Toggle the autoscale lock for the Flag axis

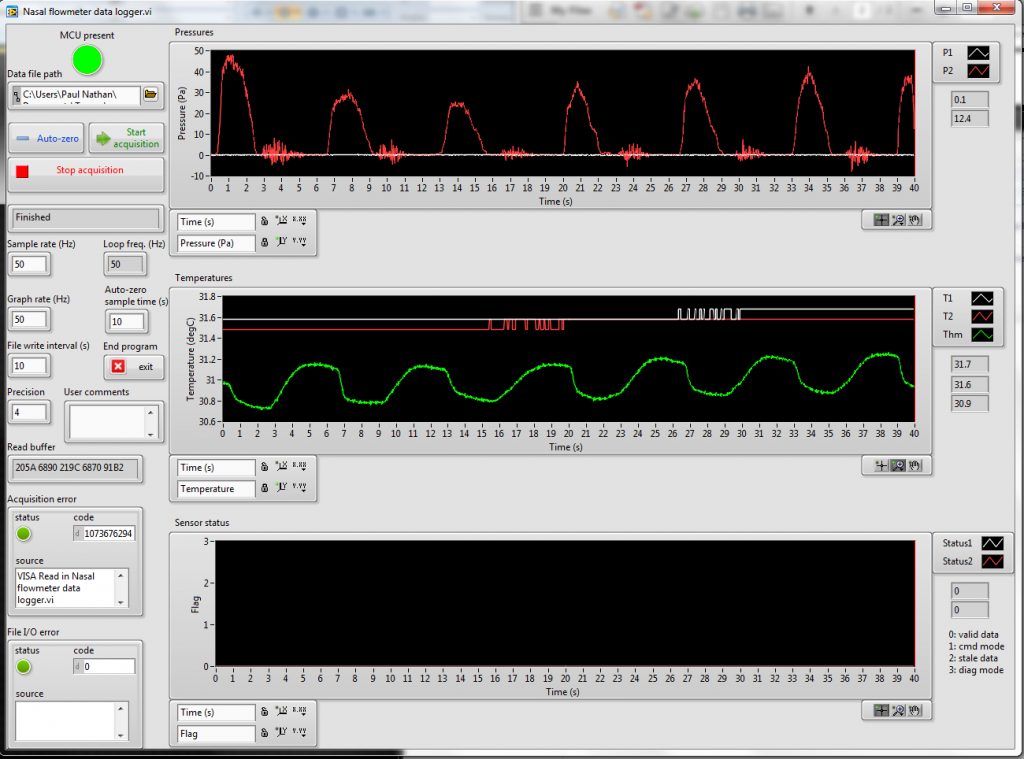point(264,733)
